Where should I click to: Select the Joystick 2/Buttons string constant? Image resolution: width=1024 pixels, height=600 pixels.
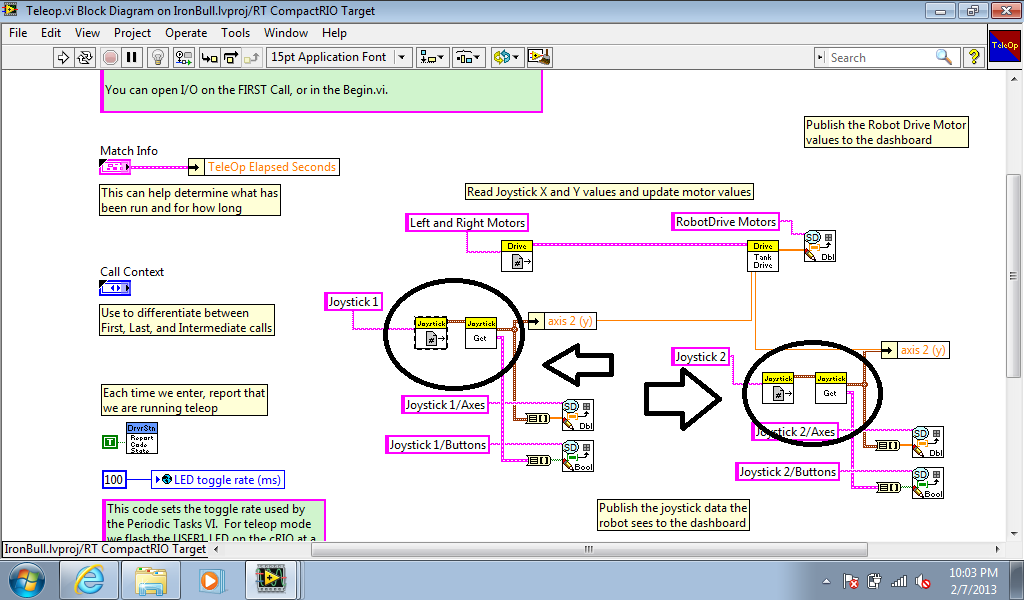tap(788, 472)
